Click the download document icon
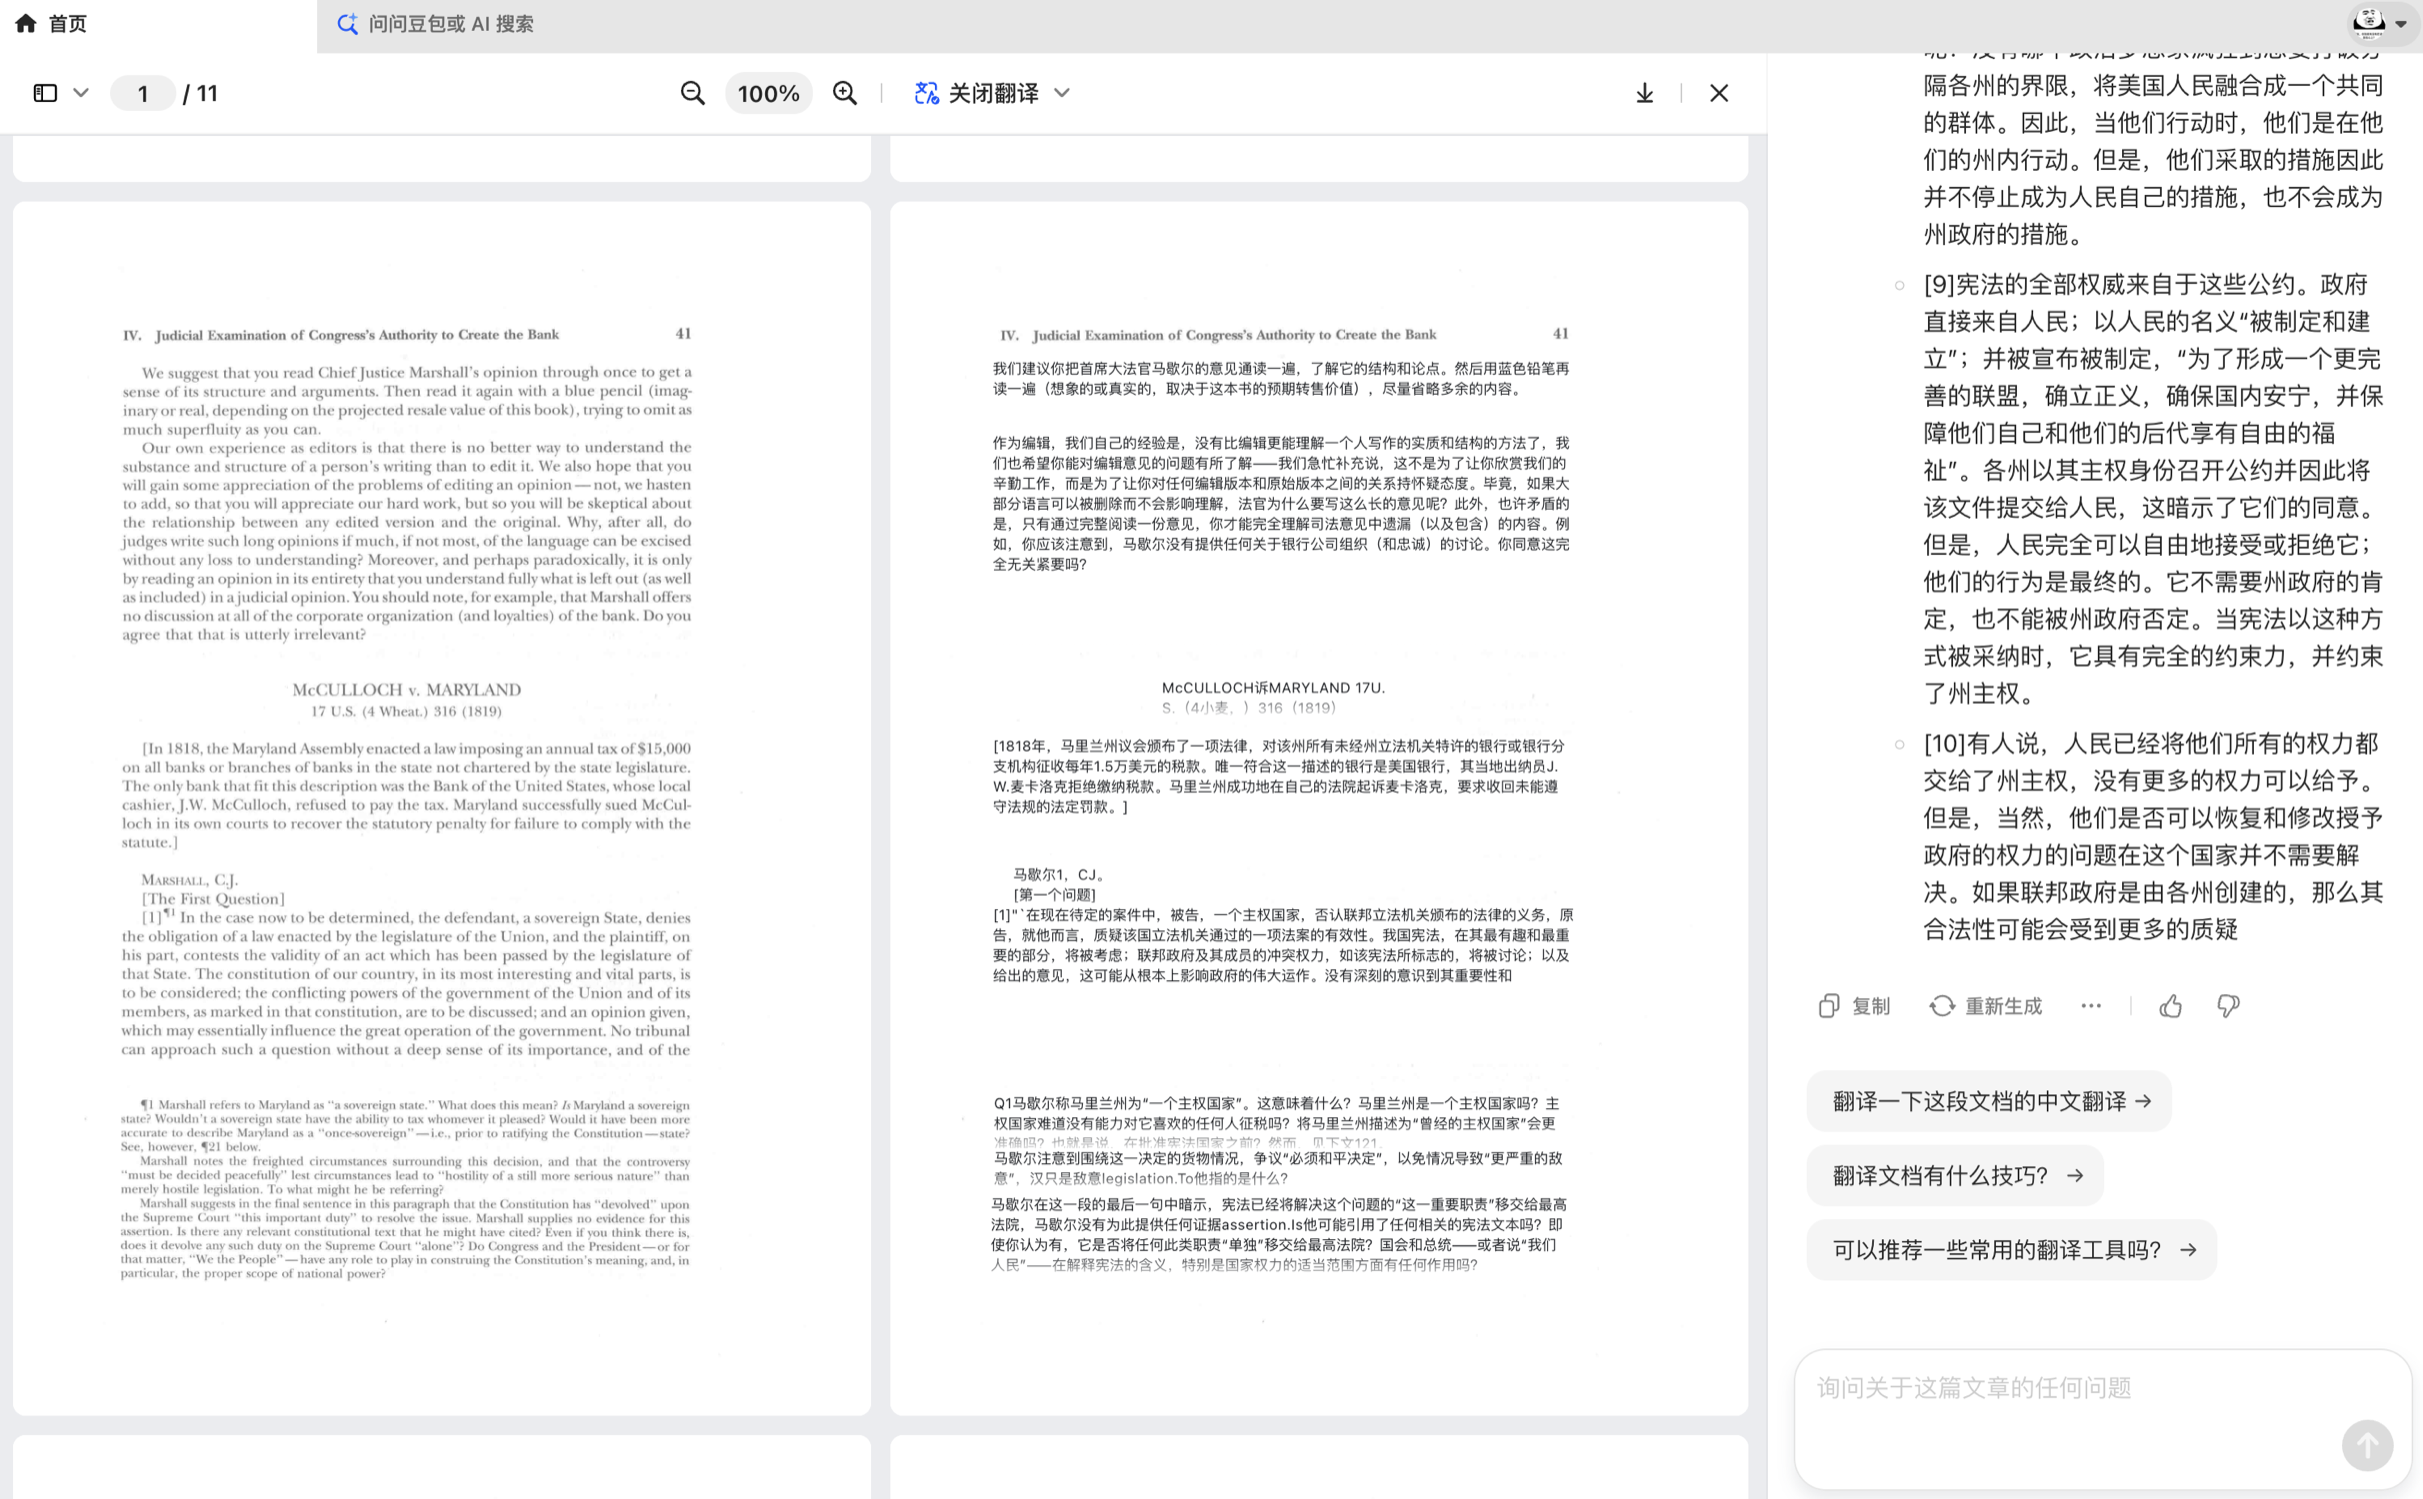2423x1499 pixels. [x=1644, y=93]
